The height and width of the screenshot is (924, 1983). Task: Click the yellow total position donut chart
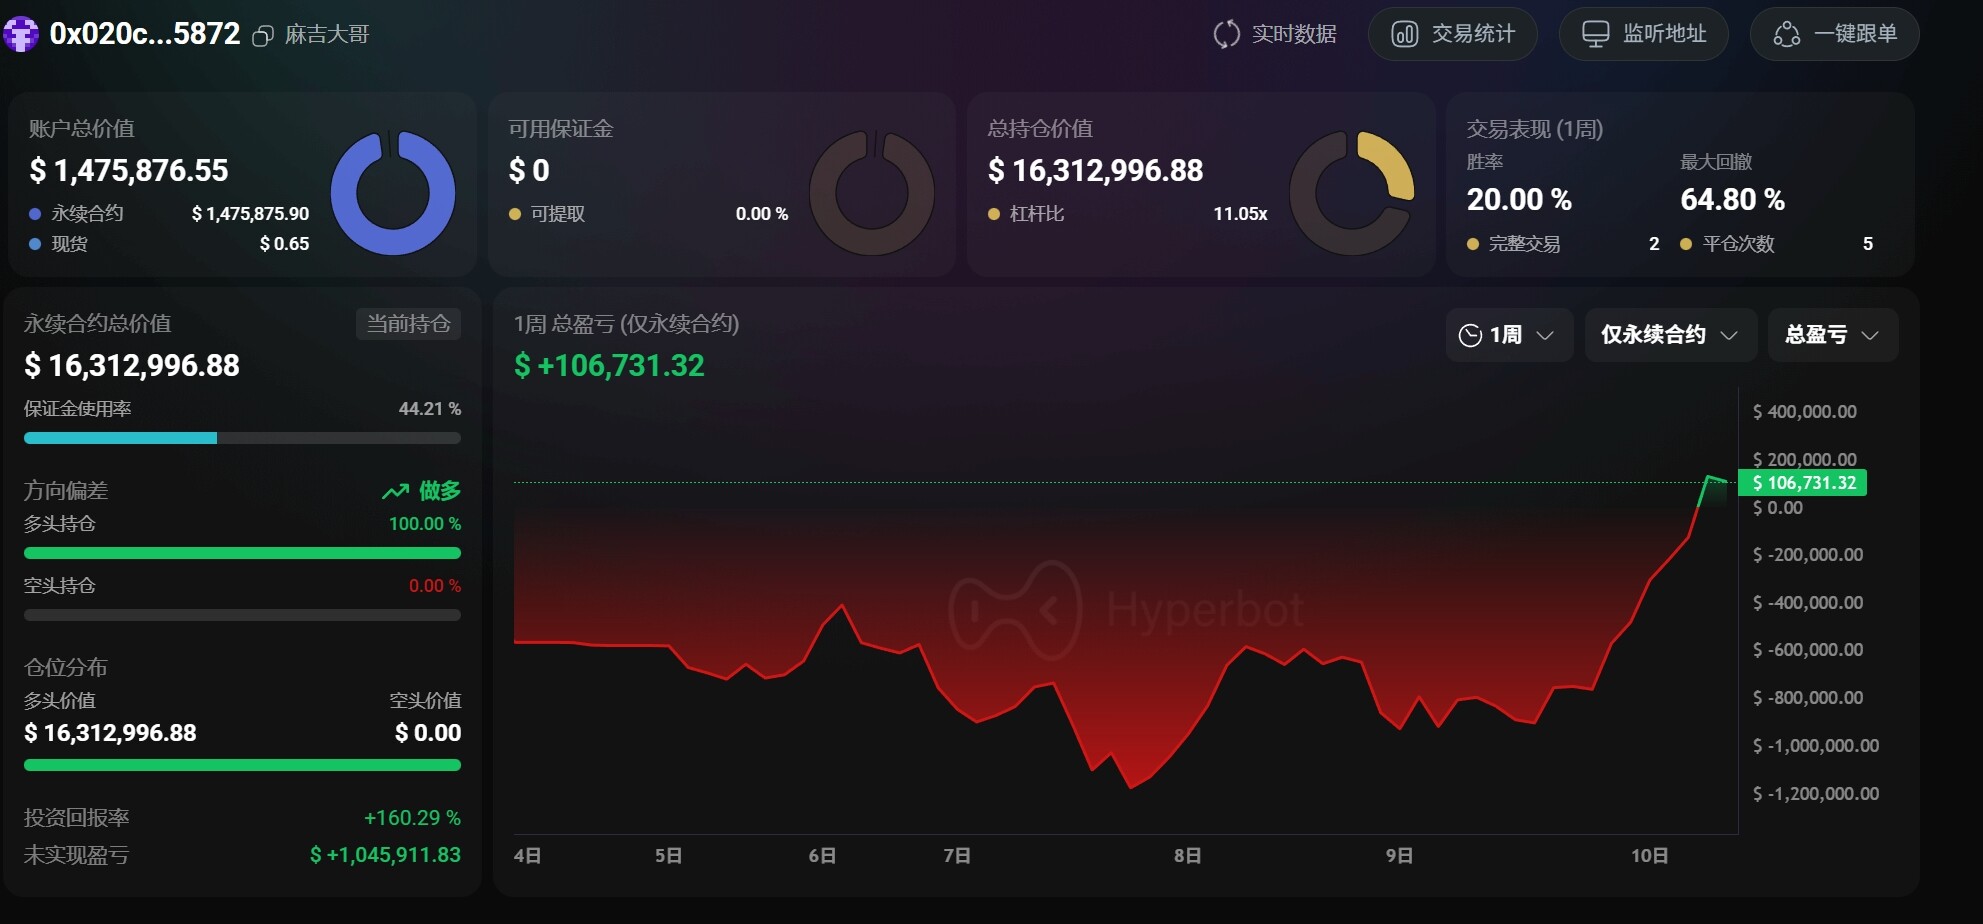tap(1351, 193)
